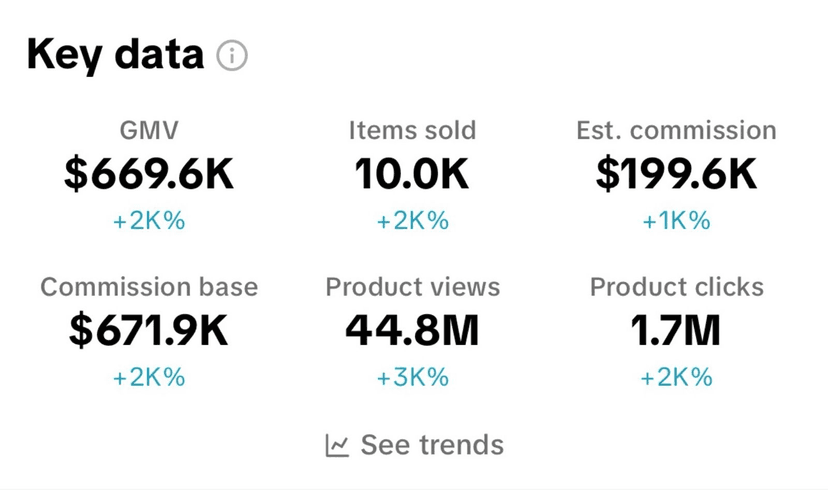828x490 pixels.
Task: Select the Product views label
Action: pos(412,287)
